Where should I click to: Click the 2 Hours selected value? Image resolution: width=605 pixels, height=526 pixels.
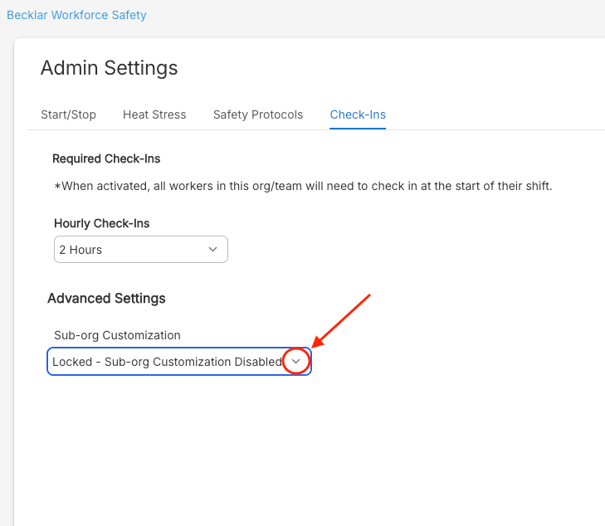point(80,249)
